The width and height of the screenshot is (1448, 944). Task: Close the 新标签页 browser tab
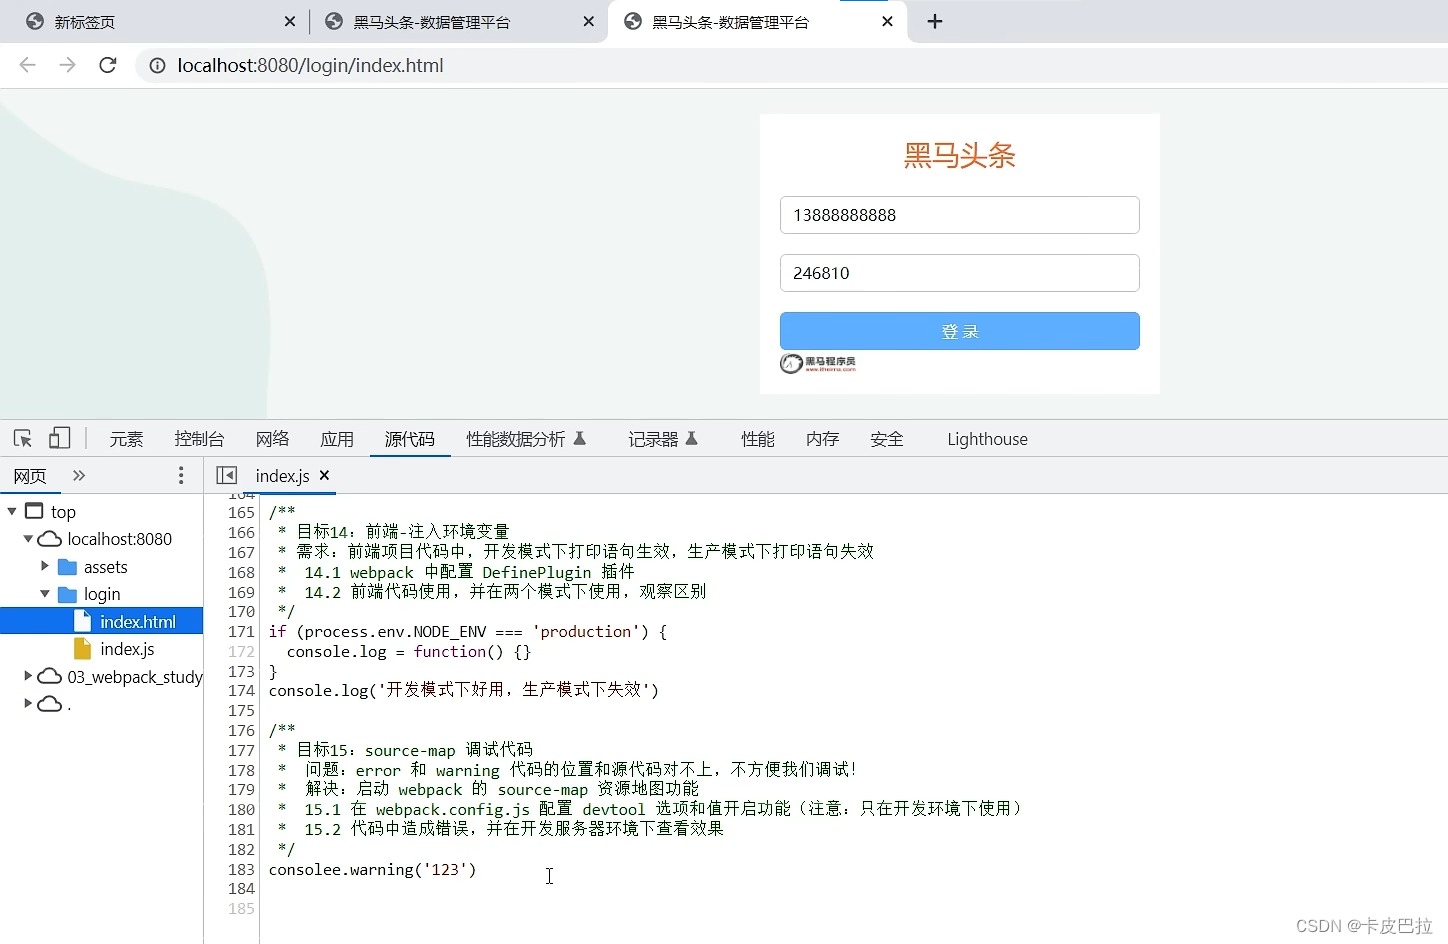[x=290, y=21]
